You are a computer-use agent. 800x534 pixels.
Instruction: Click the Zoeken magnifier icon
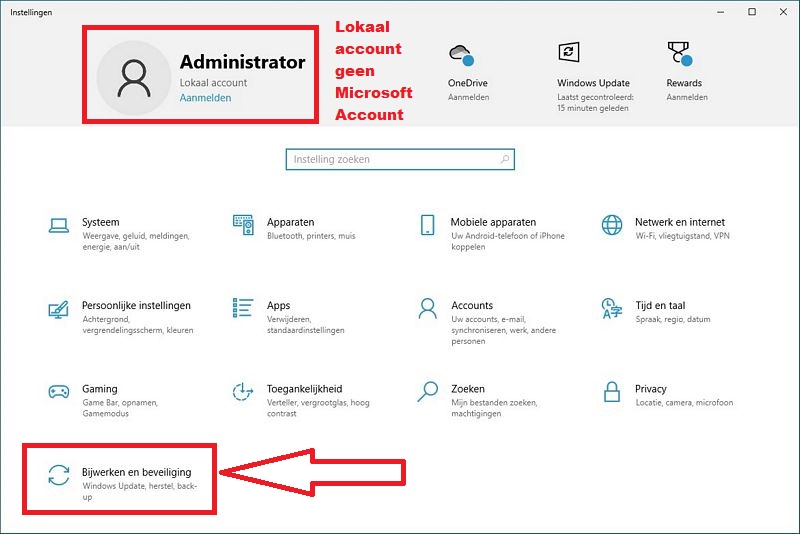tap(428, 391)
